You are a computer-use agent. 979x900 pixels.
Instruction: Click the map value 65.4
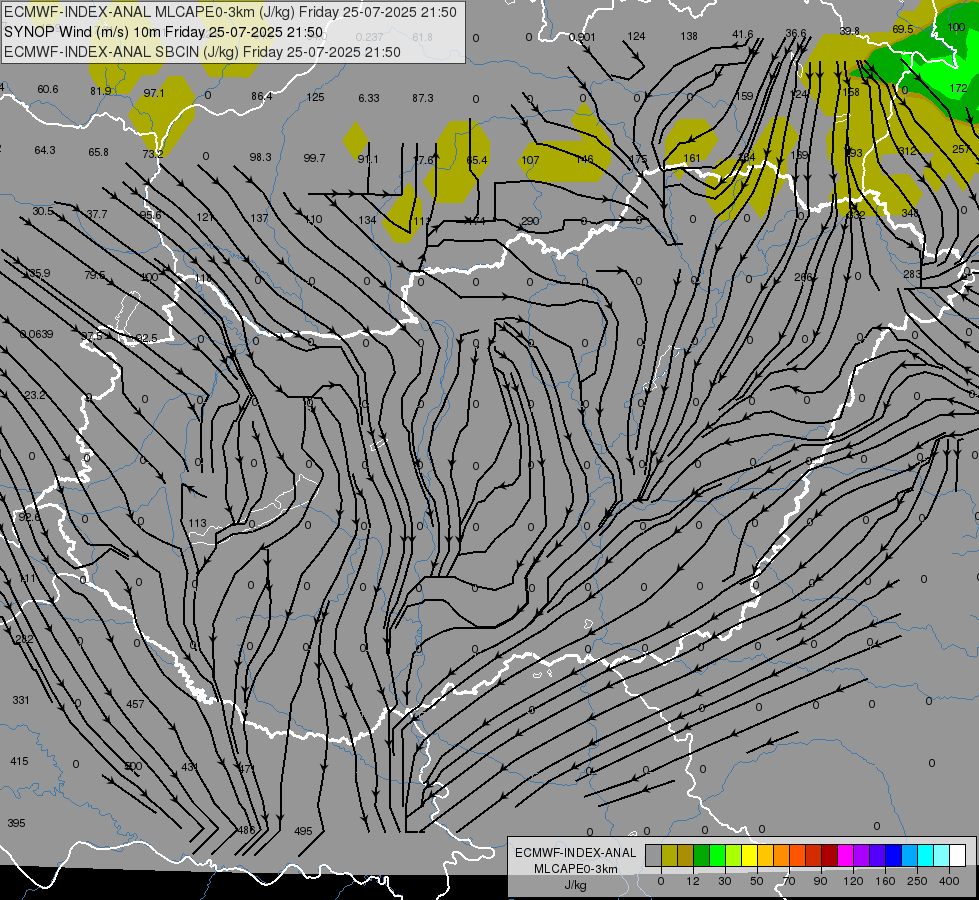[x=476, y=161]
